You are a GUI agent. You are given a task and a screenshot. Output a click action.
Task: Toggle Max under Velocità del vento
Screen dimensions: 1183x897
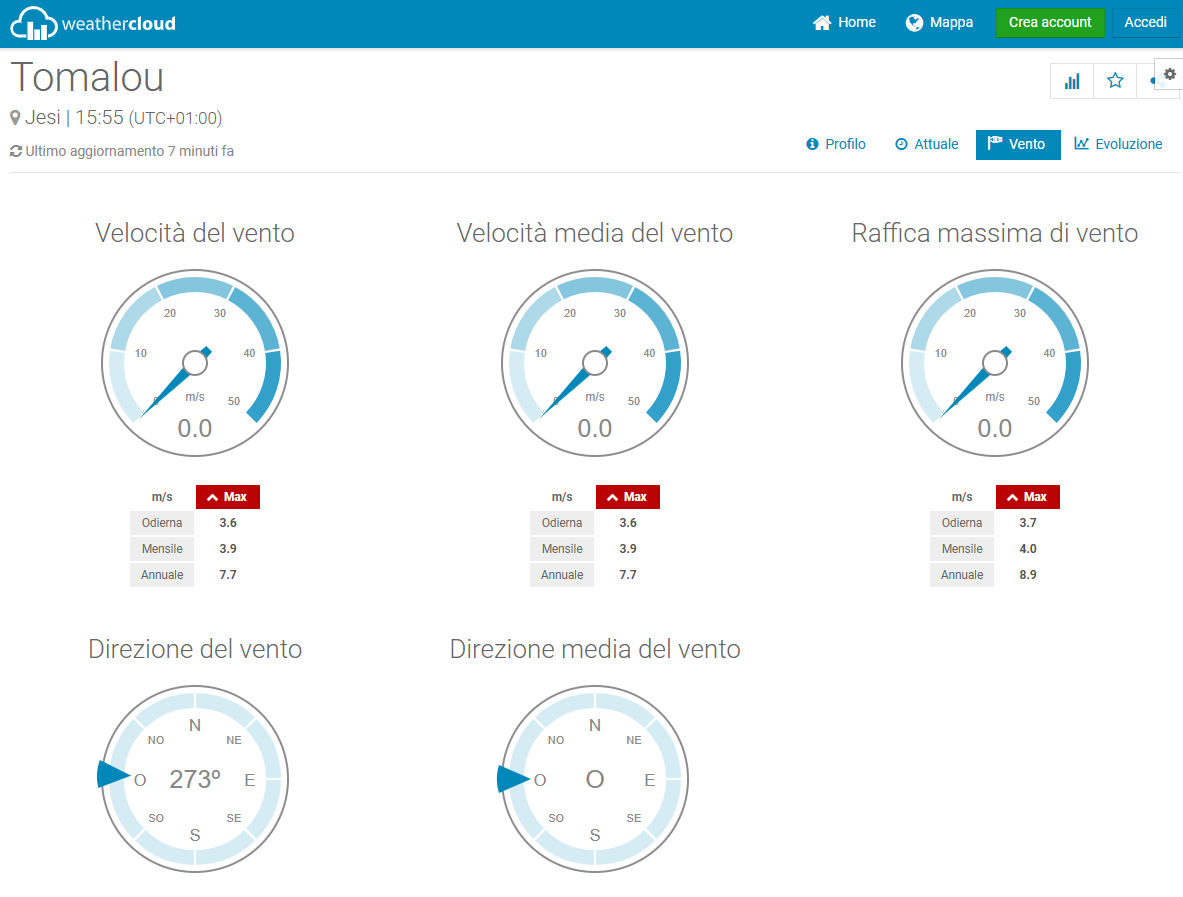tap(227, 497)
